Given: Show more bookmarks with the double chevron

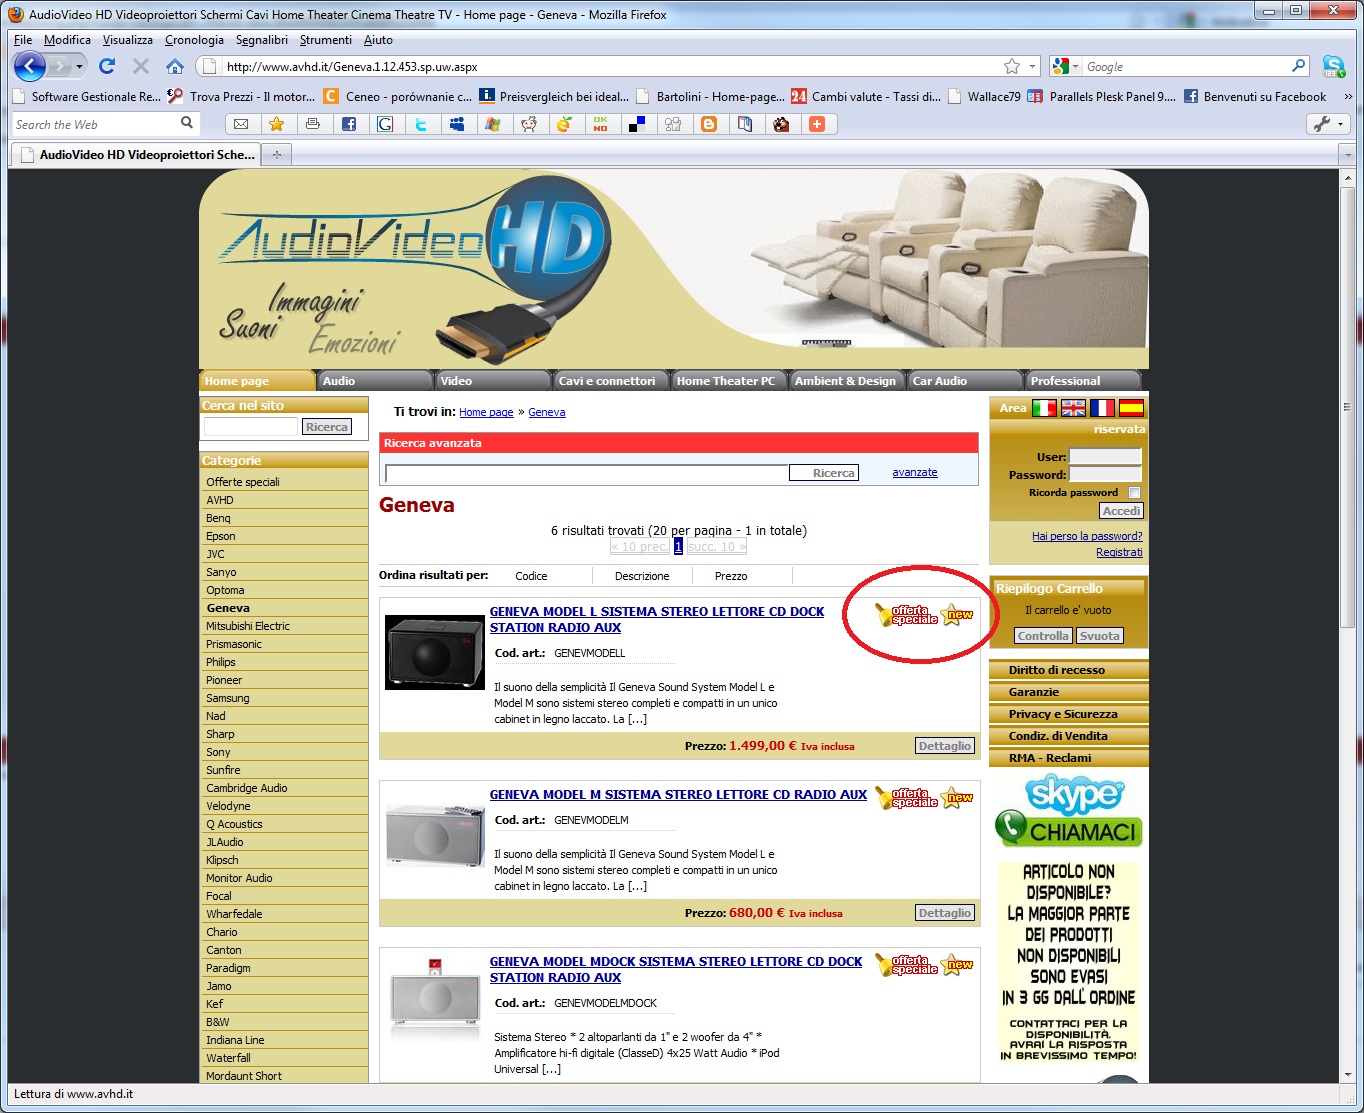Looking at the screenshot, I should click(1347, 97).
